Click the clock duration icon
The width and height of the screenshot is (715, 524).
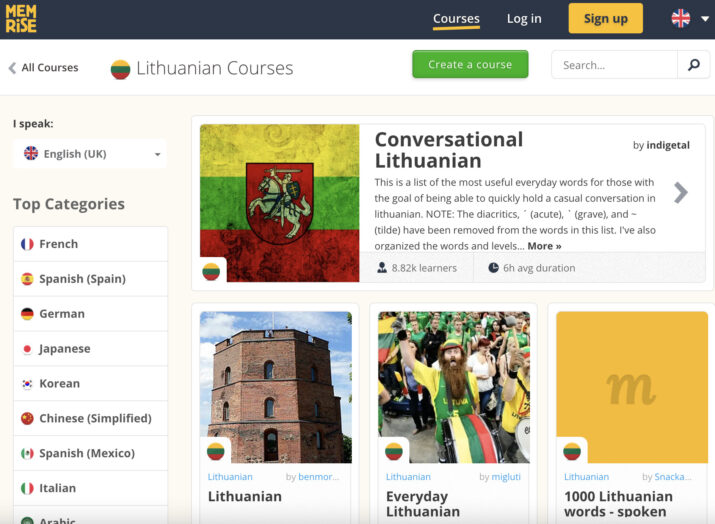click(x=493, y=268)
